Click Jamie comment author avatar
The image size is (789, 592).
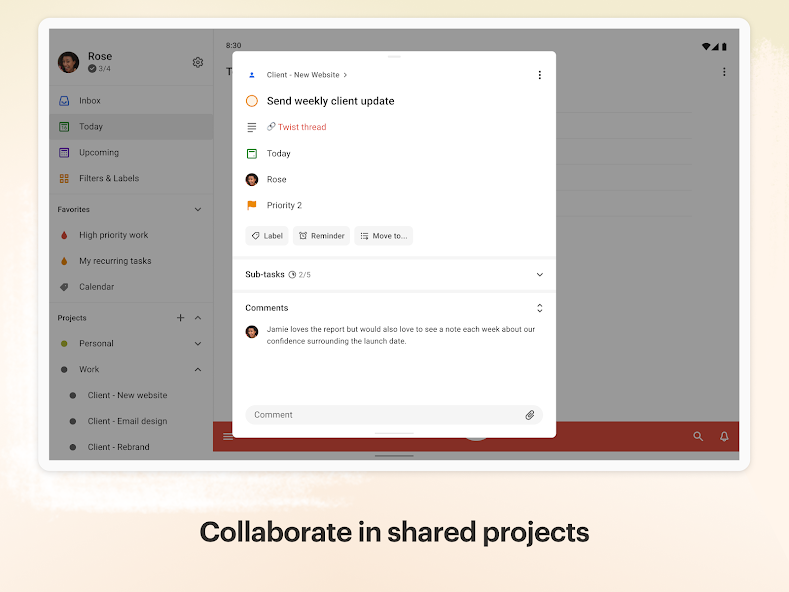coord(252,332)
